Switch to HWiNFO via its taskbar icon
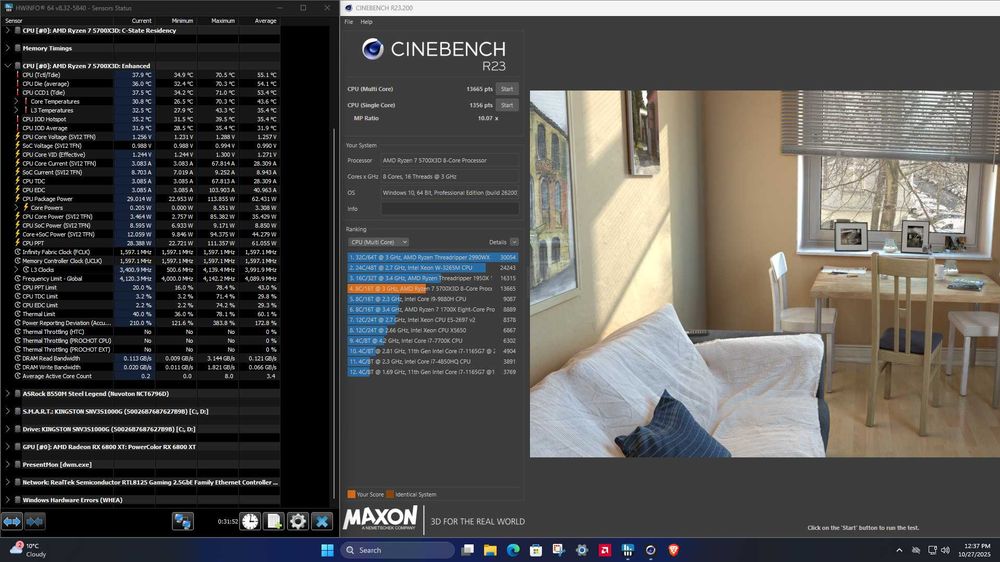 tap(628, 550)
